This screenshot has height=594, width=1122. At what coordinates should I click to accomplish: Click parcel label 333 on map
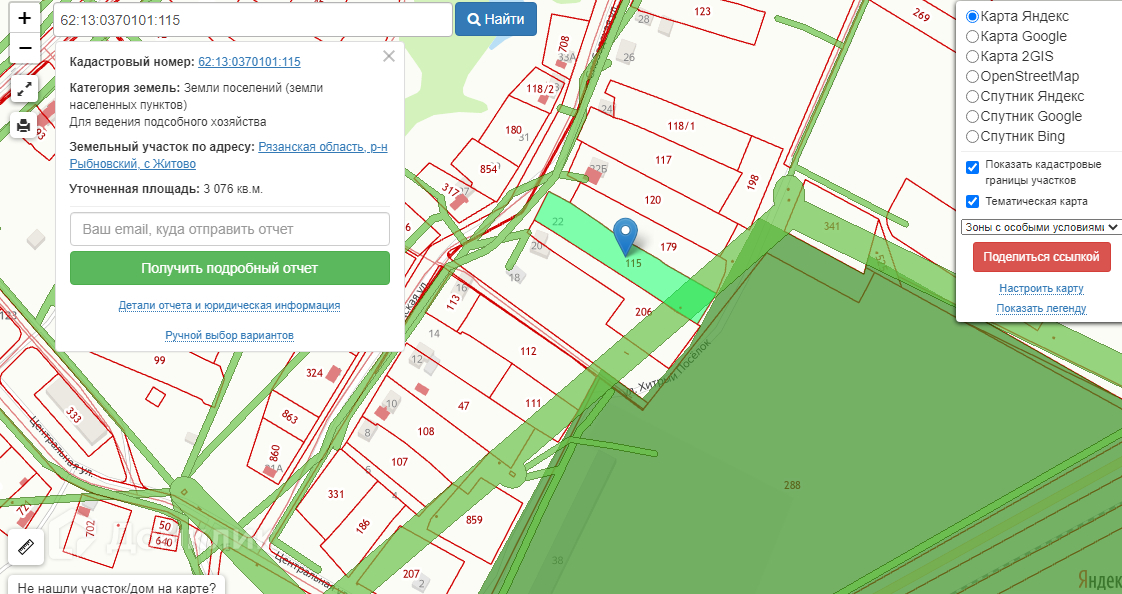click(x=74, y=414)
